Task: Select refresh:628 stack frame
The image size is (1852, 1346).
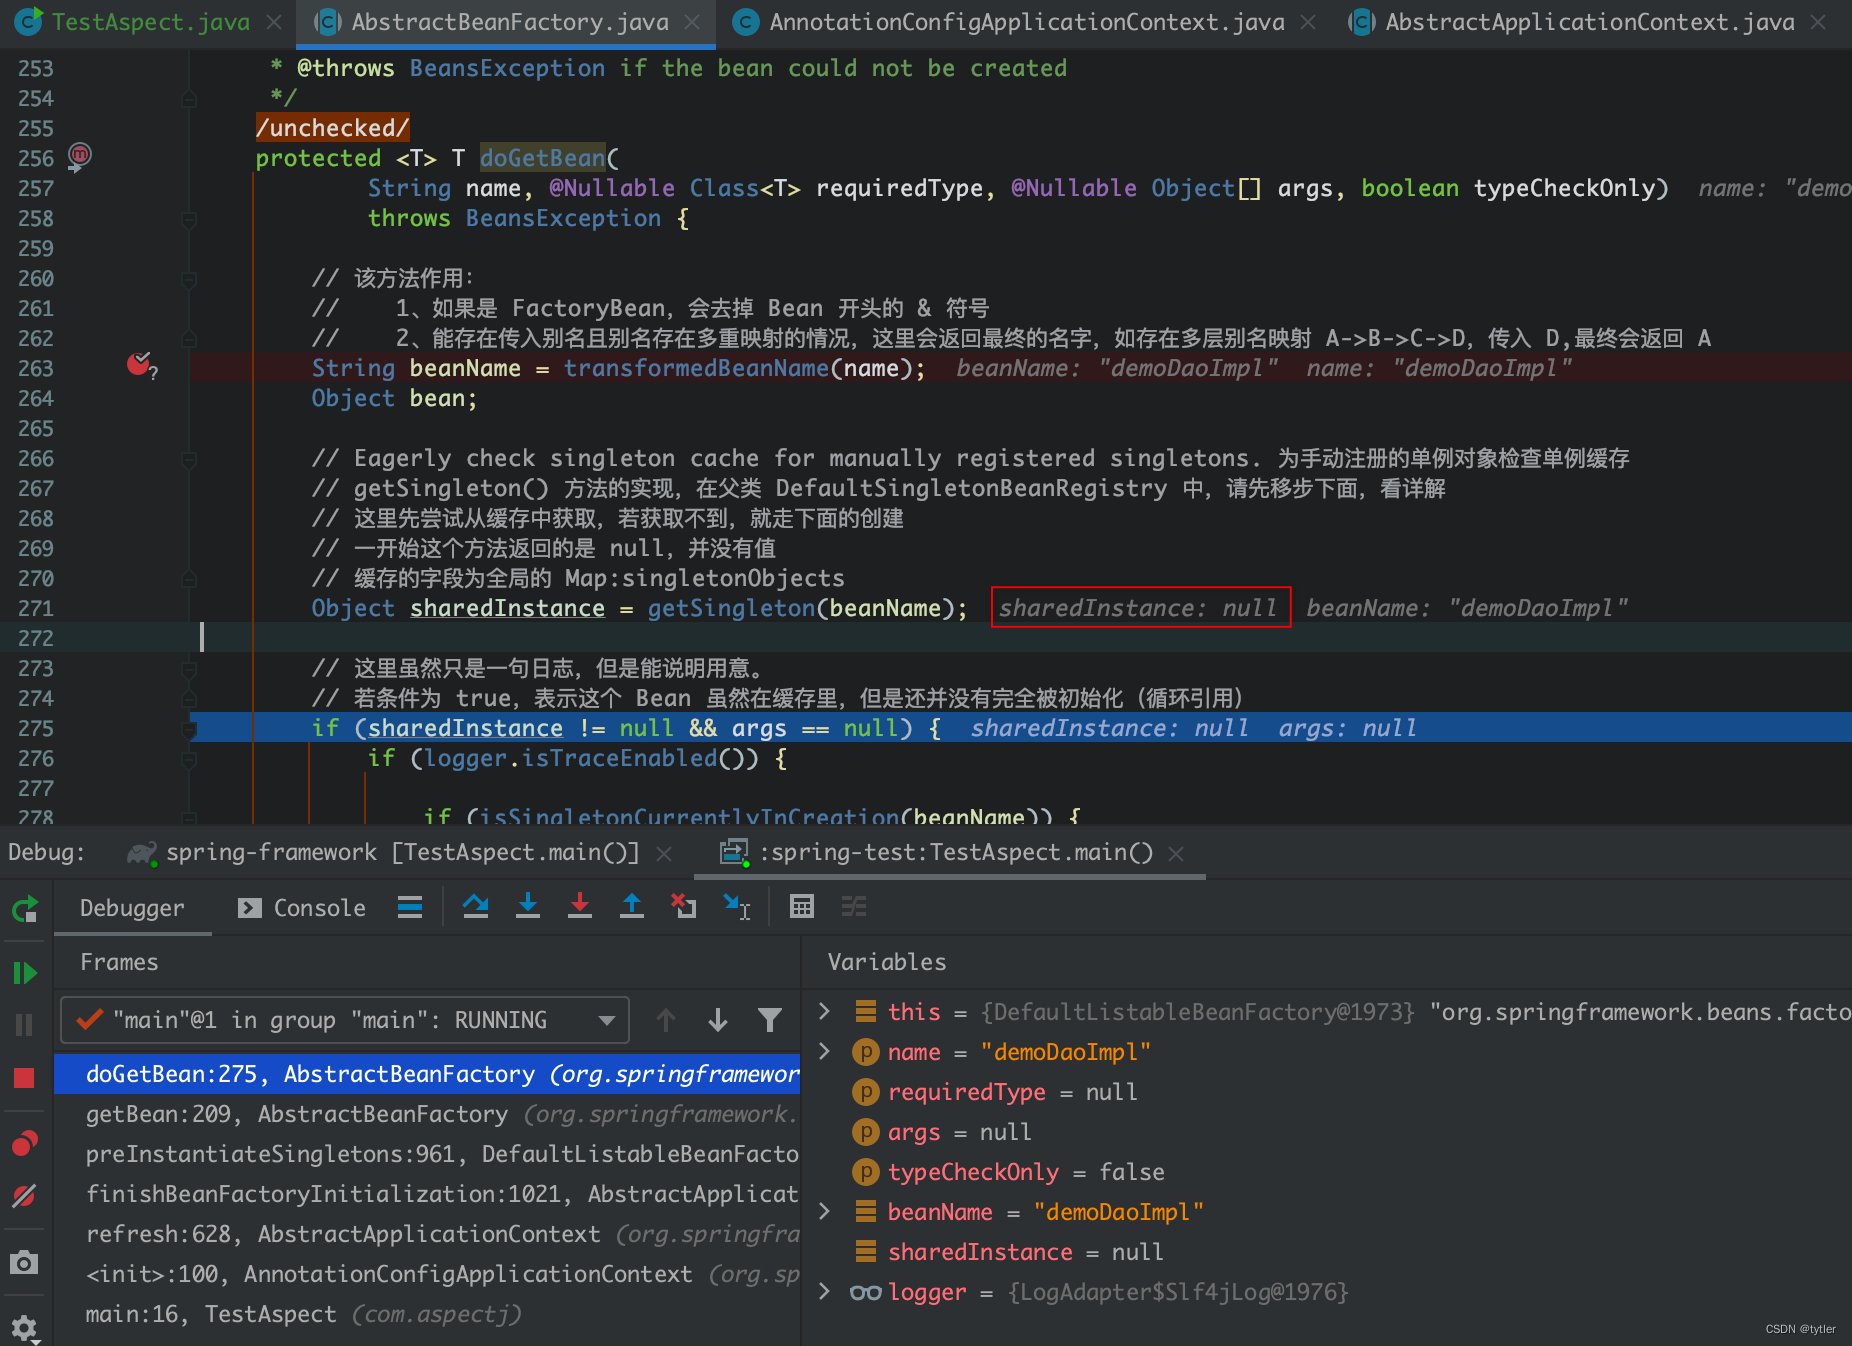Action: [x=428, y=1234]
